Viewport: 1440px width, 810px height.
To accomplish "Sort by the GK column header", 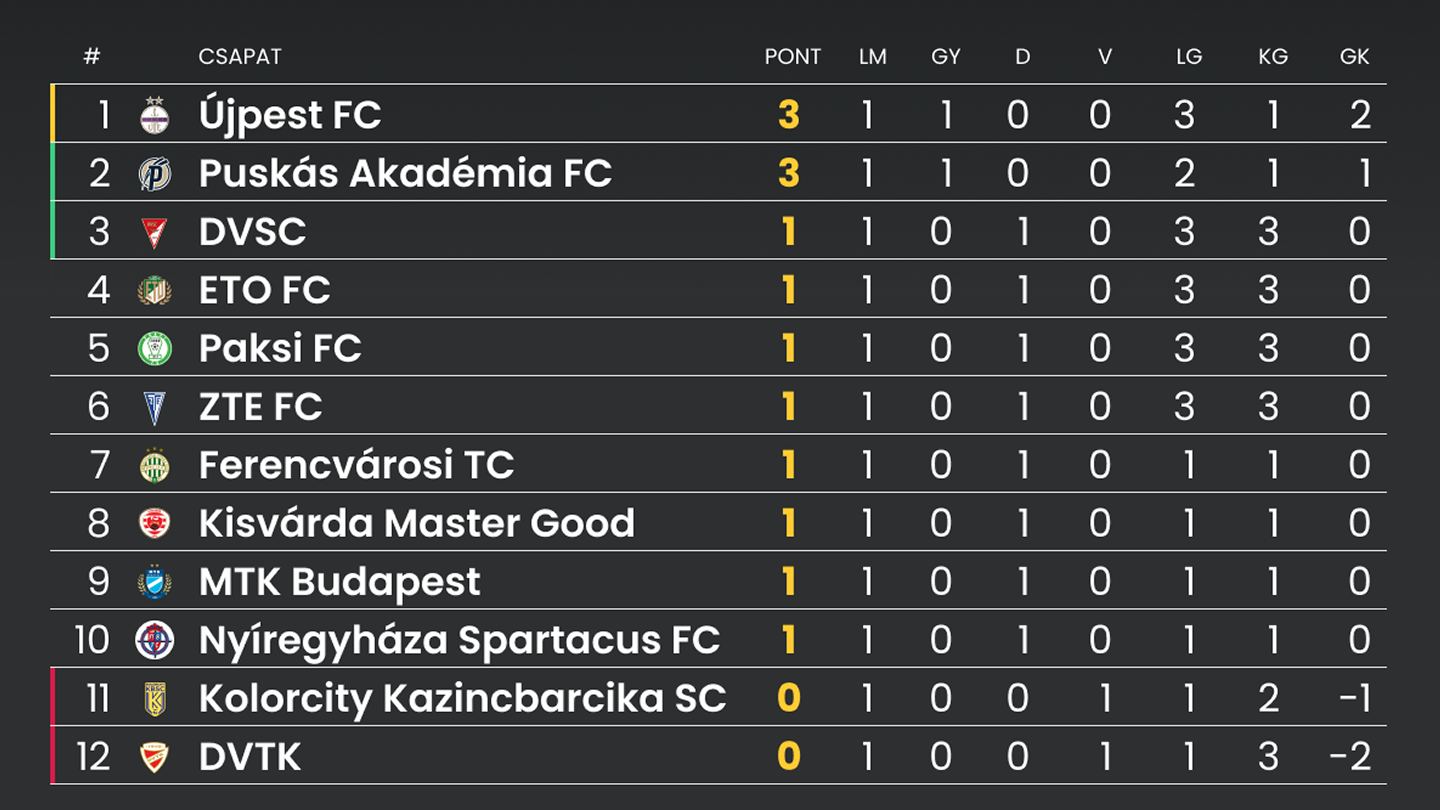I will click(1354, 57).
